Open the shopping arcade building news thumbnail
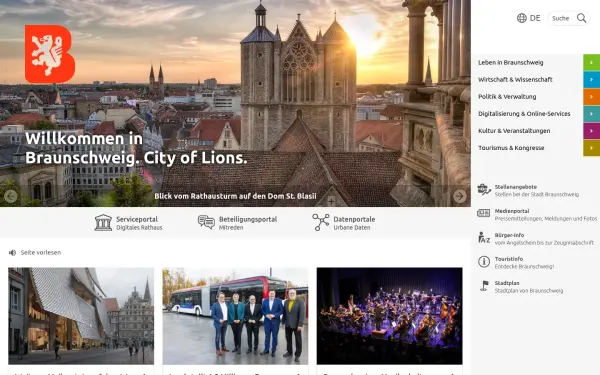The height and width of the screenshot is (375, 600). point(81,316)
